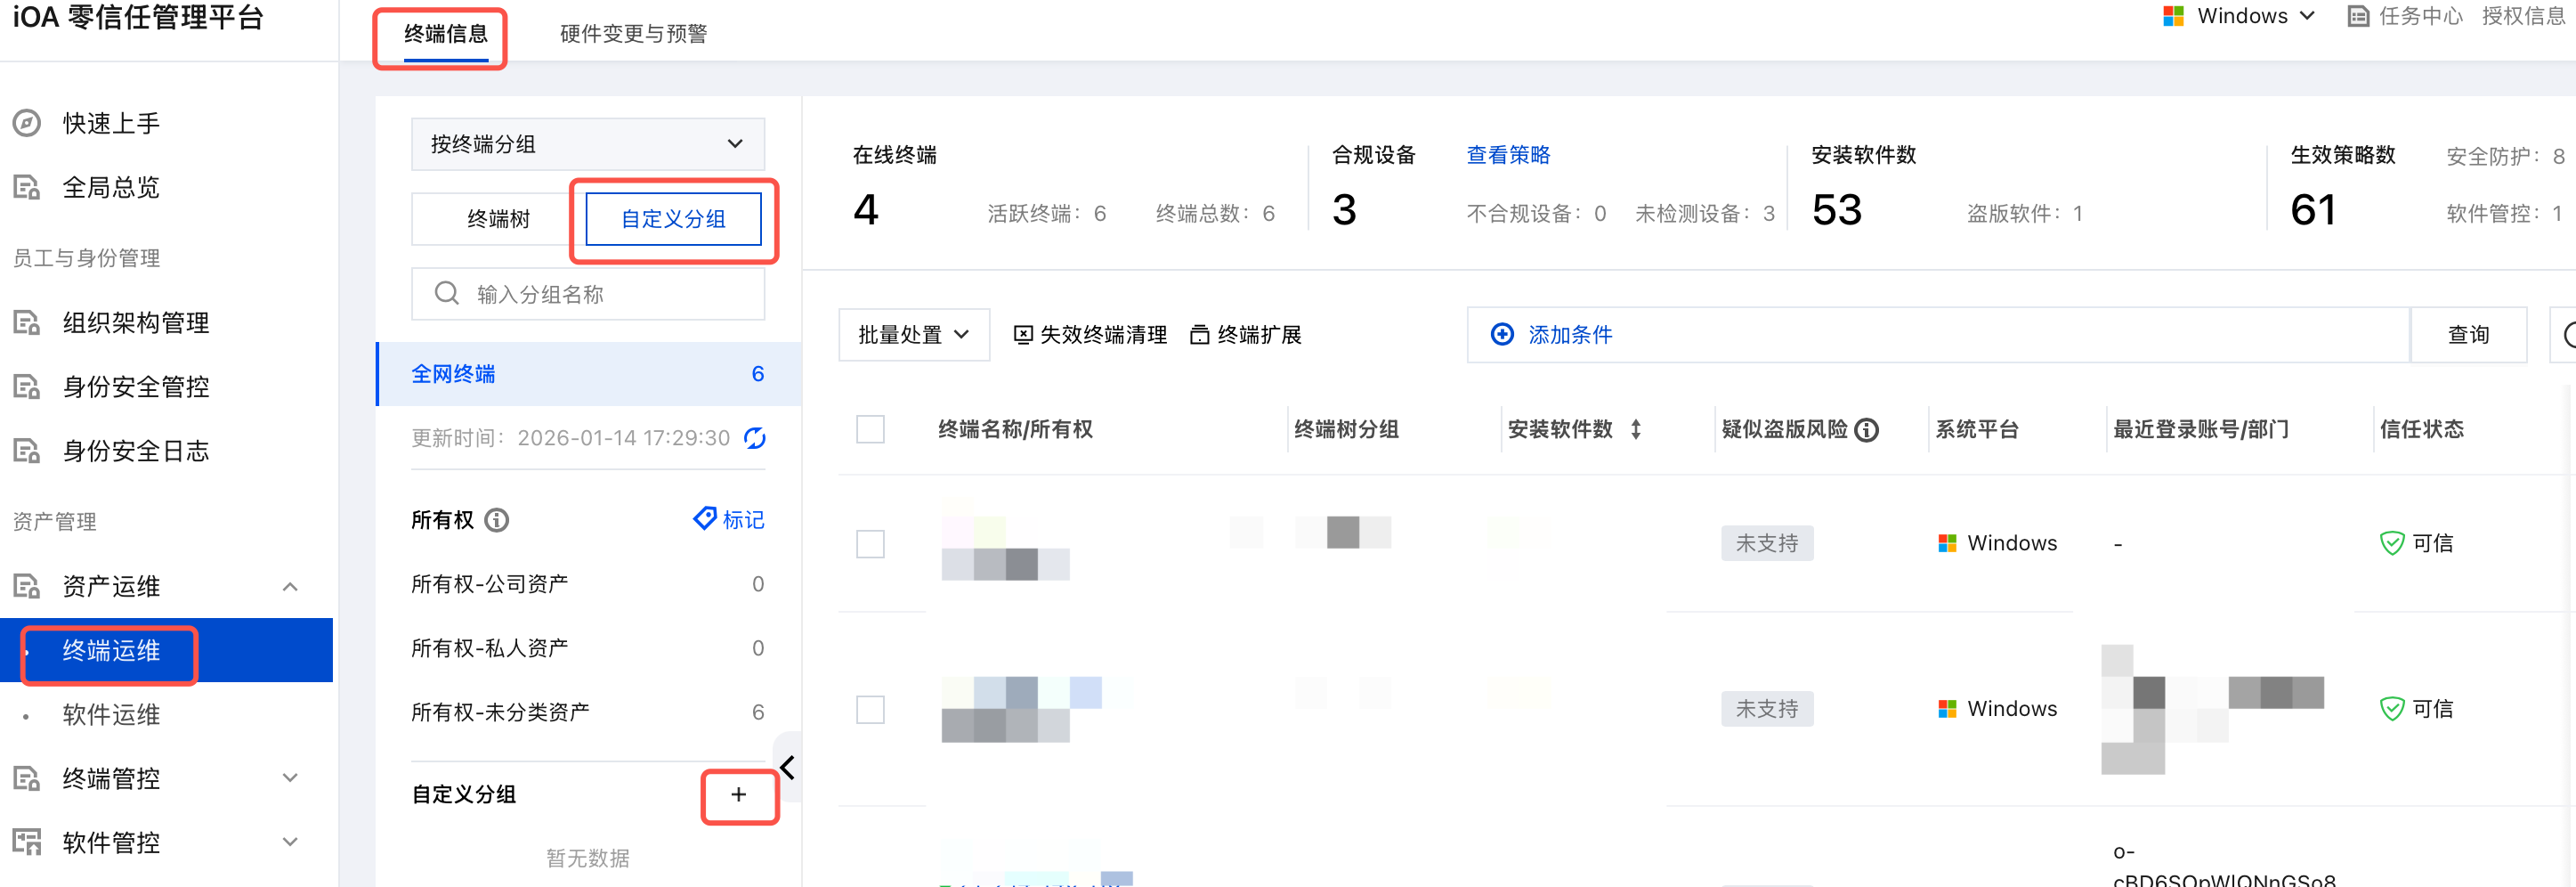Click the search magnifier in group name box
The height and width of the screenshot is (887, 2576).
[446, 293]
